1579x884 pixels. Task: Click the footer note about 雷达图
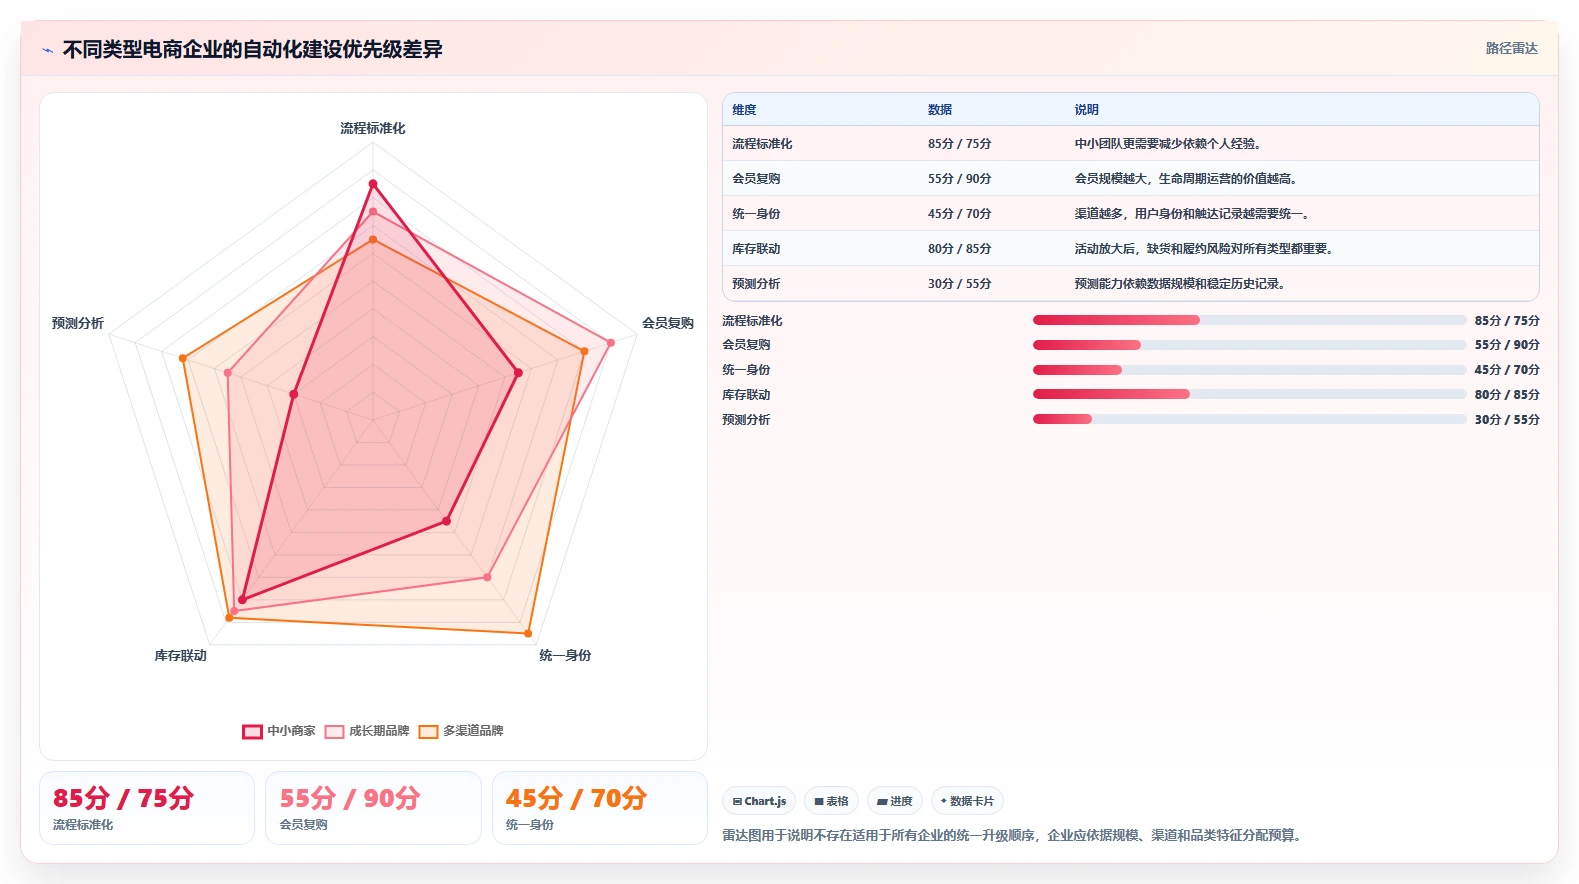[1014, 835]
